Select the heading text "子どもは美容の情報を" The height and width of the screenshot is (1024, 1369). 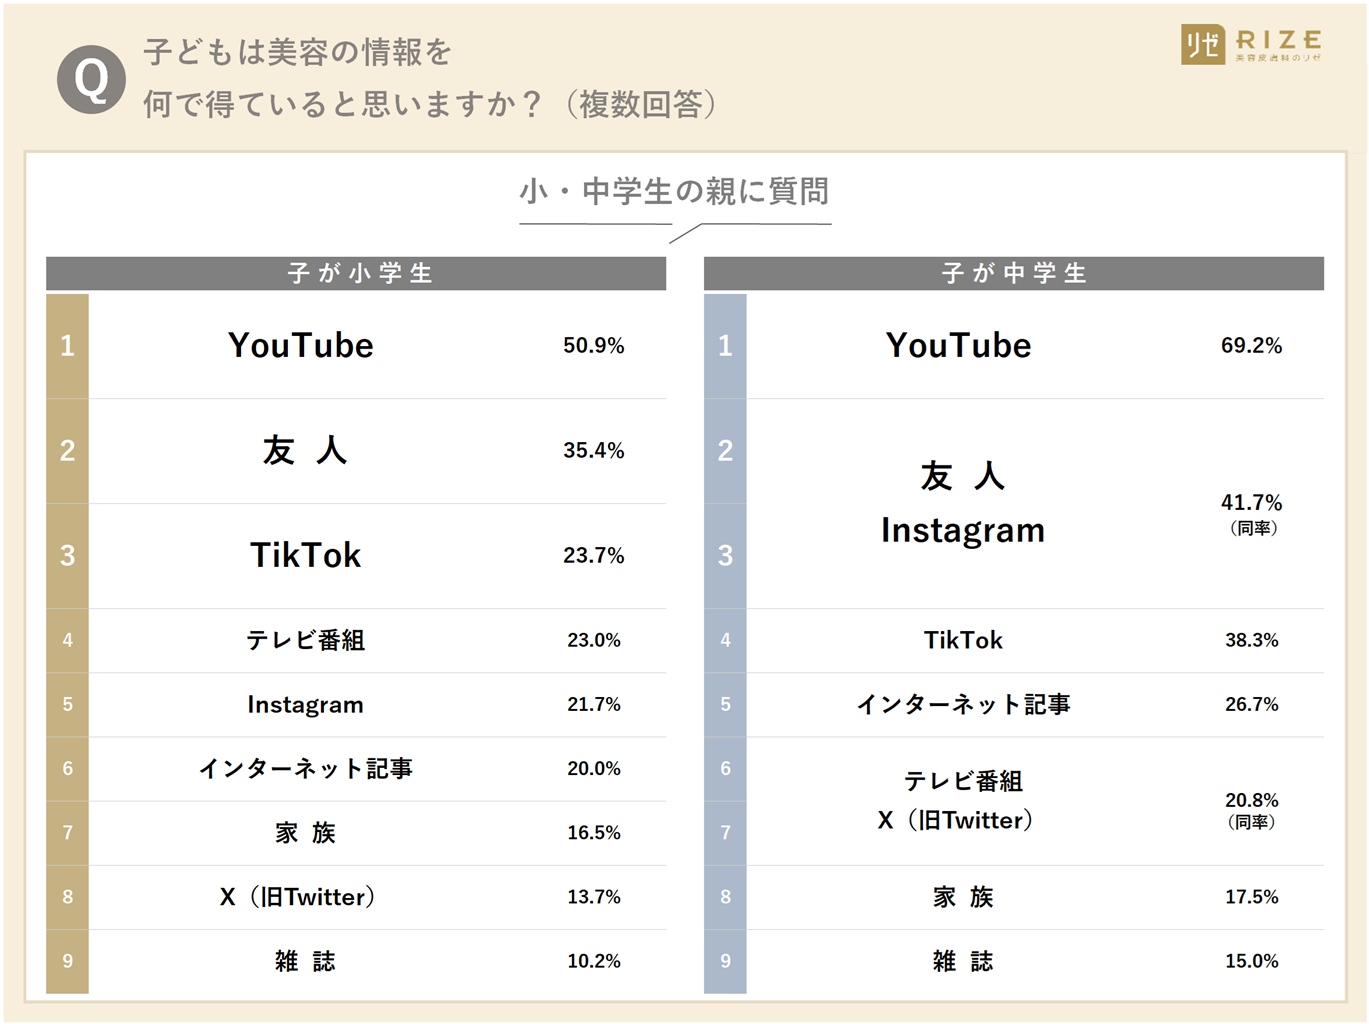point(298,52)
